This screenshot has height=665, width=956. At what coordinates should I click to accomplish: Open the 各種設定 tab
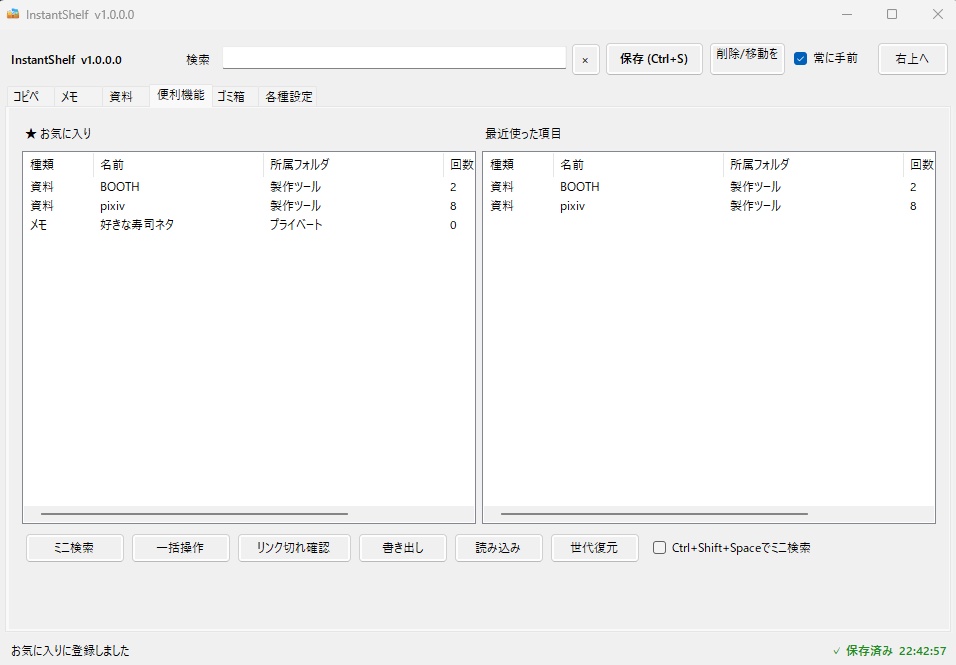click(289, 96)
